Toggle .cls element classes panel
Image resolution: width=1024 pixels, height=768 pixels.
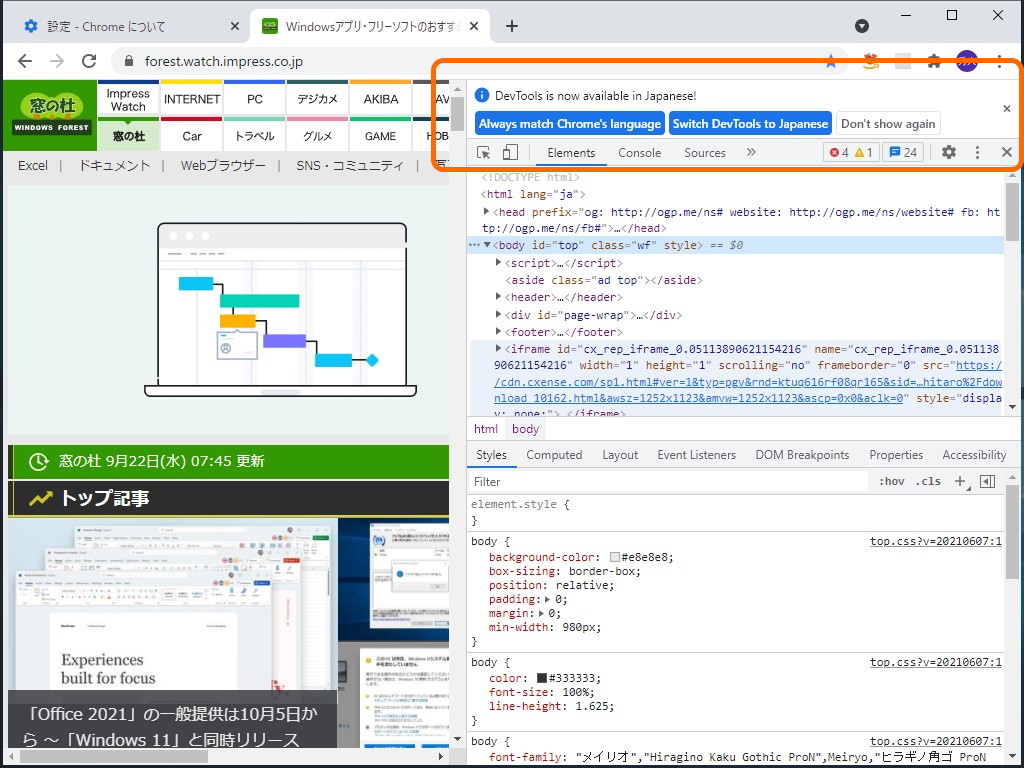pos(928,481)
